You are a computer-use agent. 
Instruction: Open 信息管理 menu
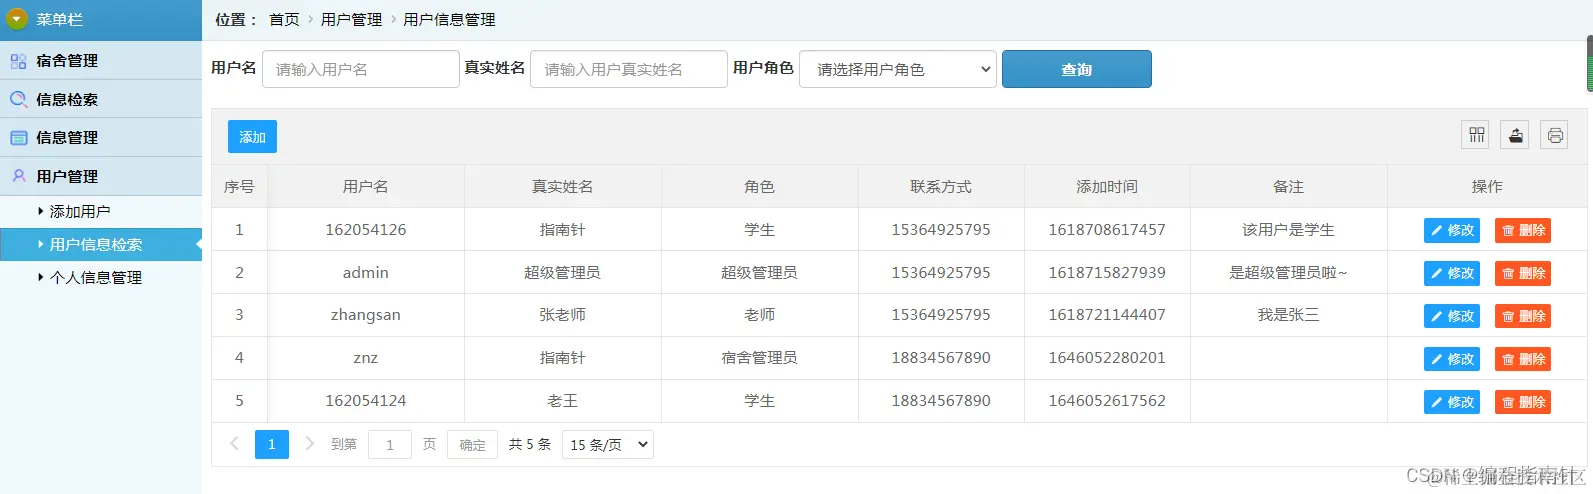coord(101,138)
